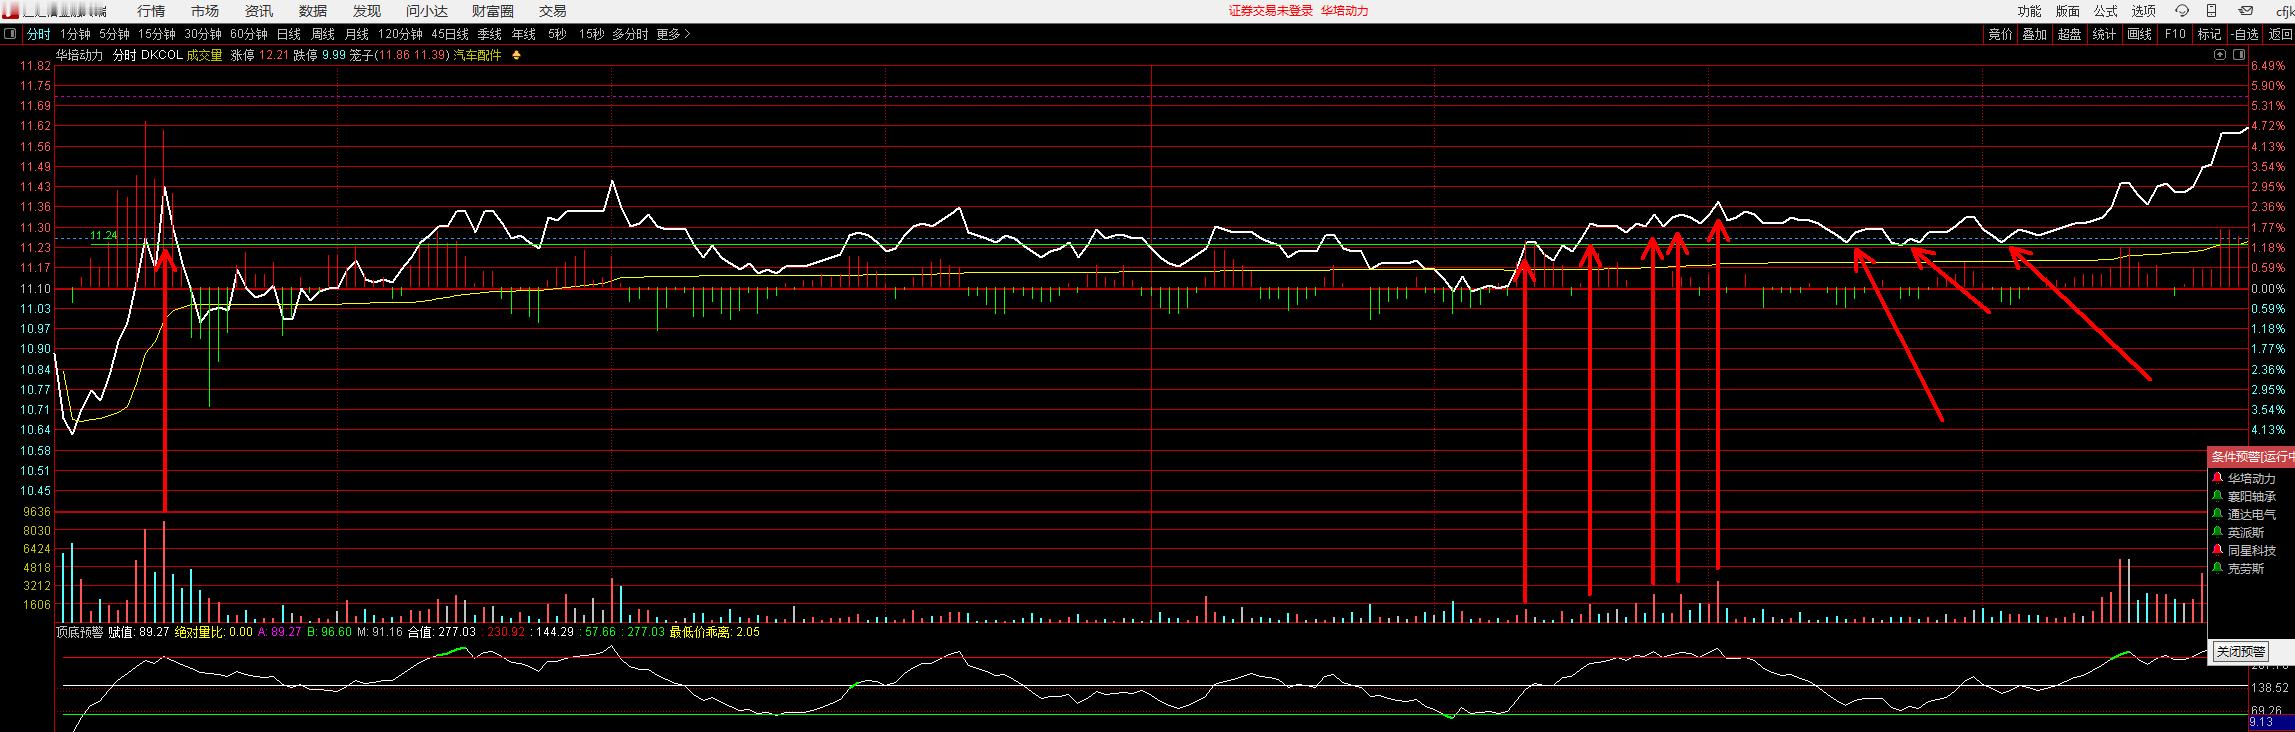Click the 统计 toolbar button
The height and width of the screenshot is (732, 2295).
pos(2104,34)
